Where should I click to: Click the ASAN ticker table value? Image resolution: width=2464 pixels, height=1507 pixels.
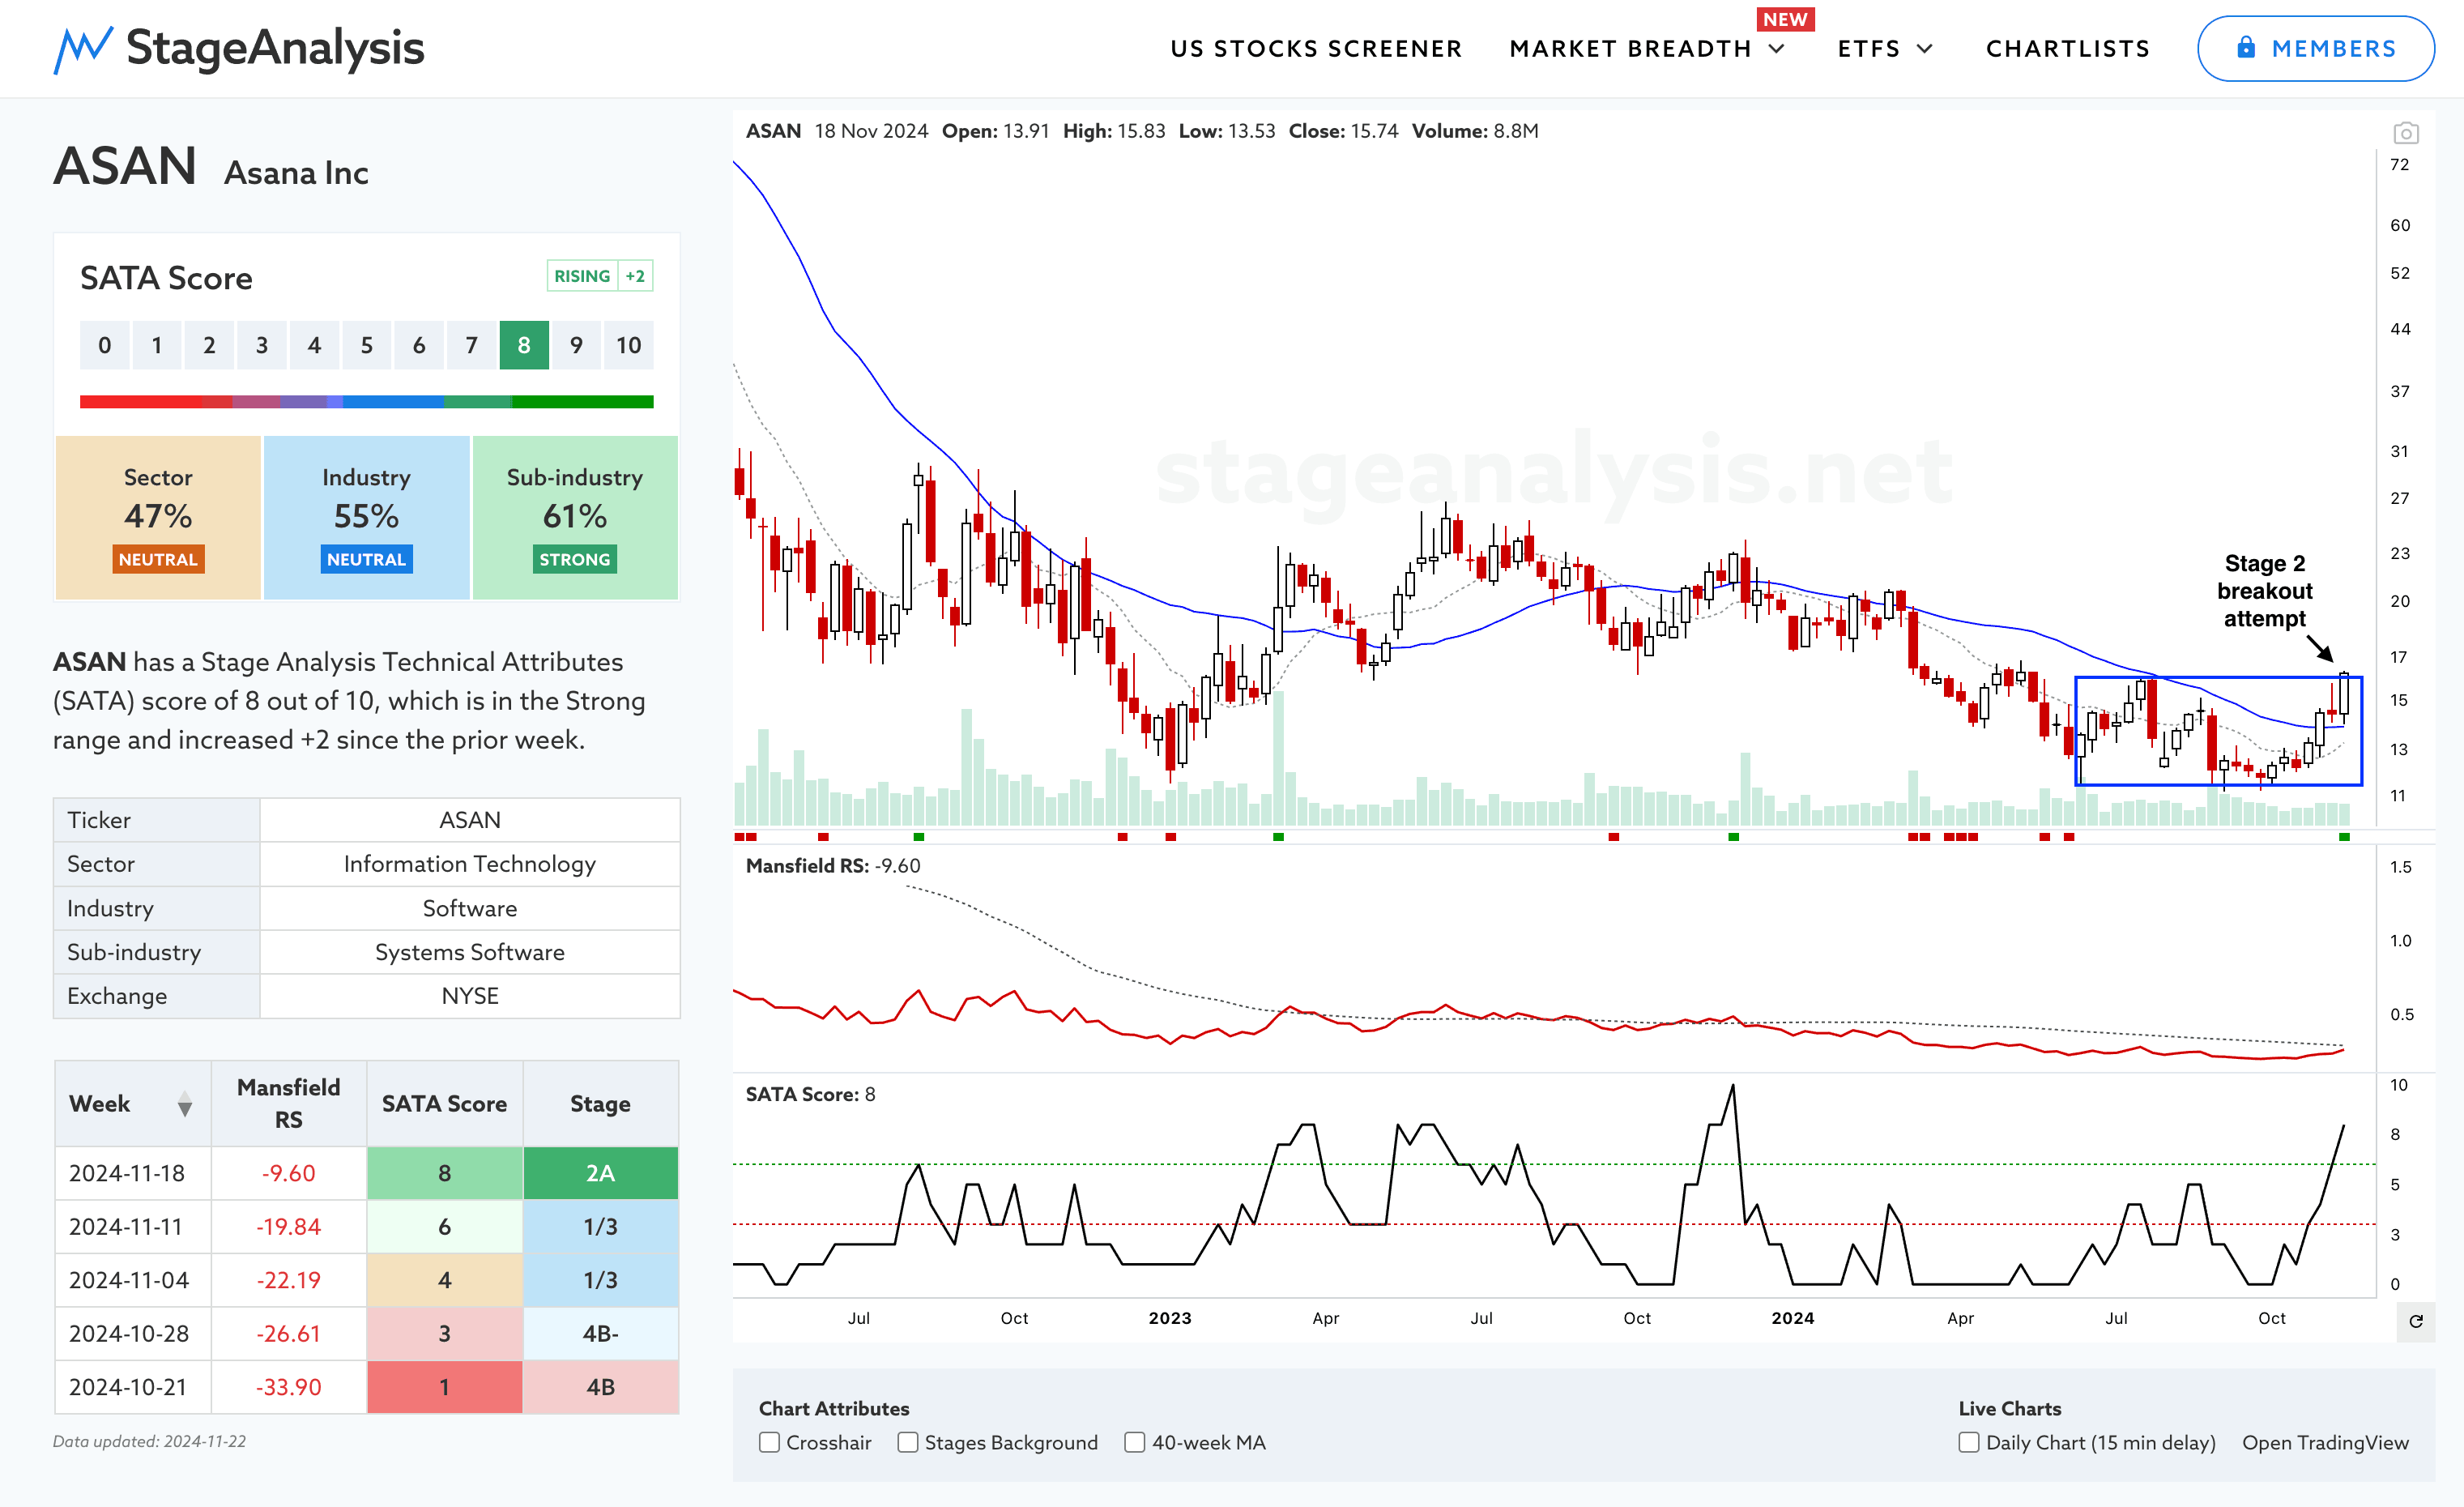pyautogui.click(x=470, y=820)
